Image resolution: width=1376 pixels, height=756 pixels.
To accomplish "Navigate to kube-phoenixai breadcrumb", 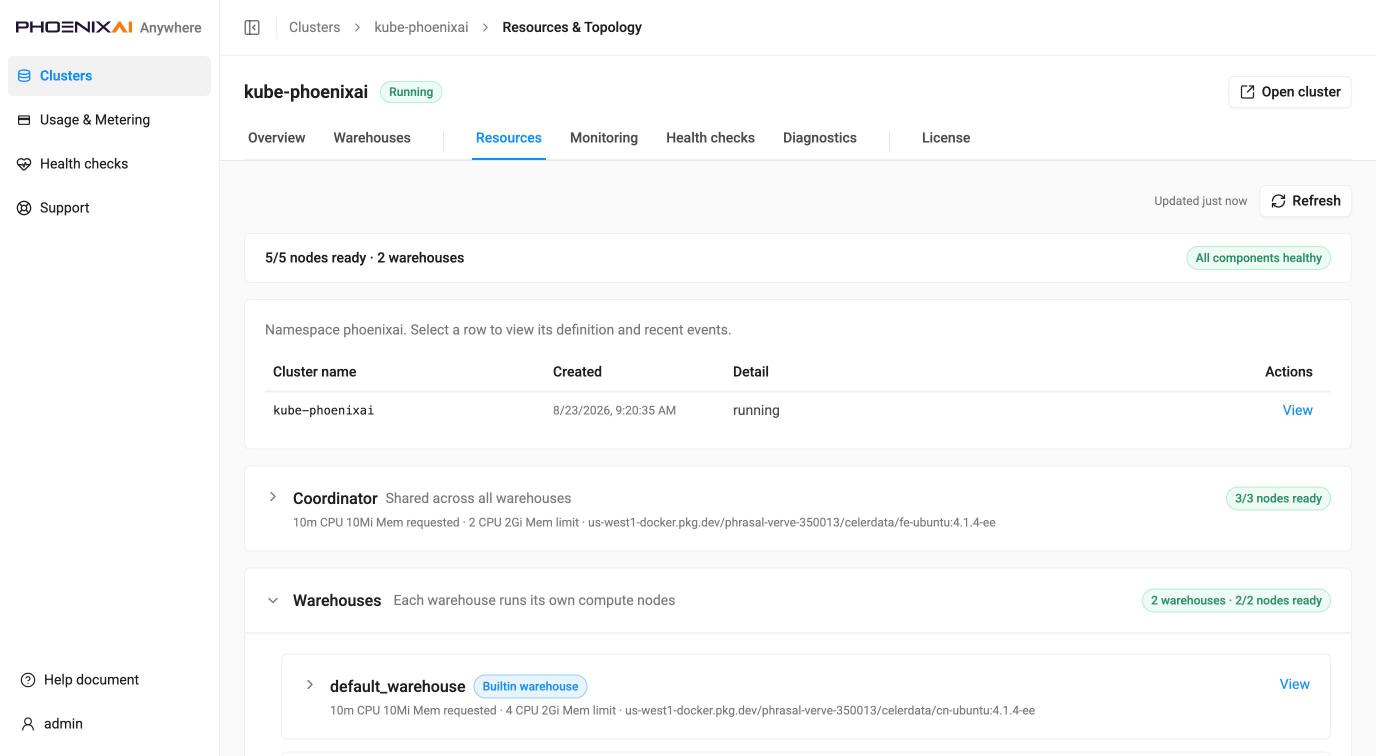I will pyautogui.click(x=421, y=27).
